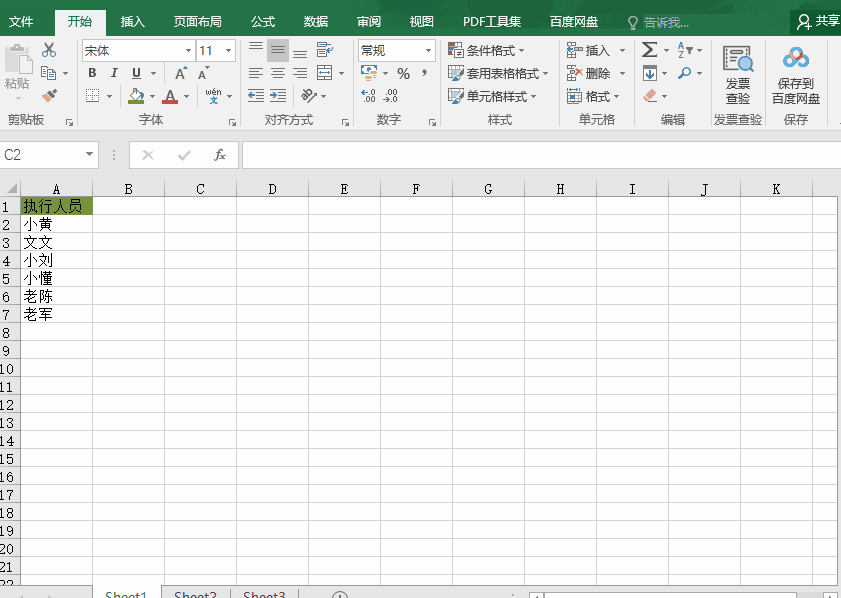Image resolution: width=841 pixels, height=598 pixels.
Task: Apply percent style
Action: (x=403, y=73)
